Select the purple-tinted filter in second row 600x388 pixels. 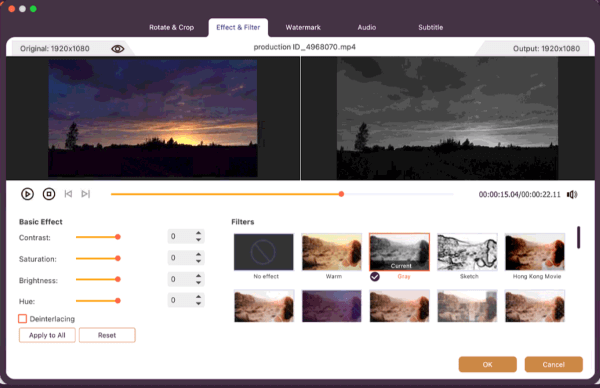pyautogui.click(x=331, y=306)
